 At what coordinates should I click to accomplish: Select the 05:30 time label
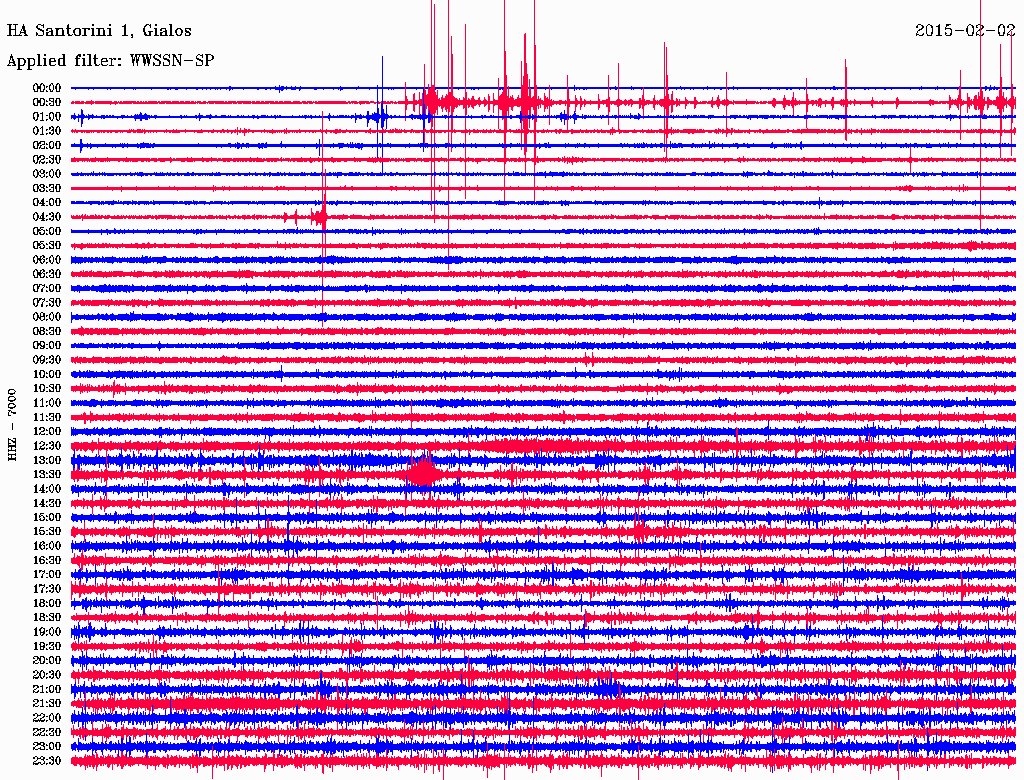[x=47, y=245]
